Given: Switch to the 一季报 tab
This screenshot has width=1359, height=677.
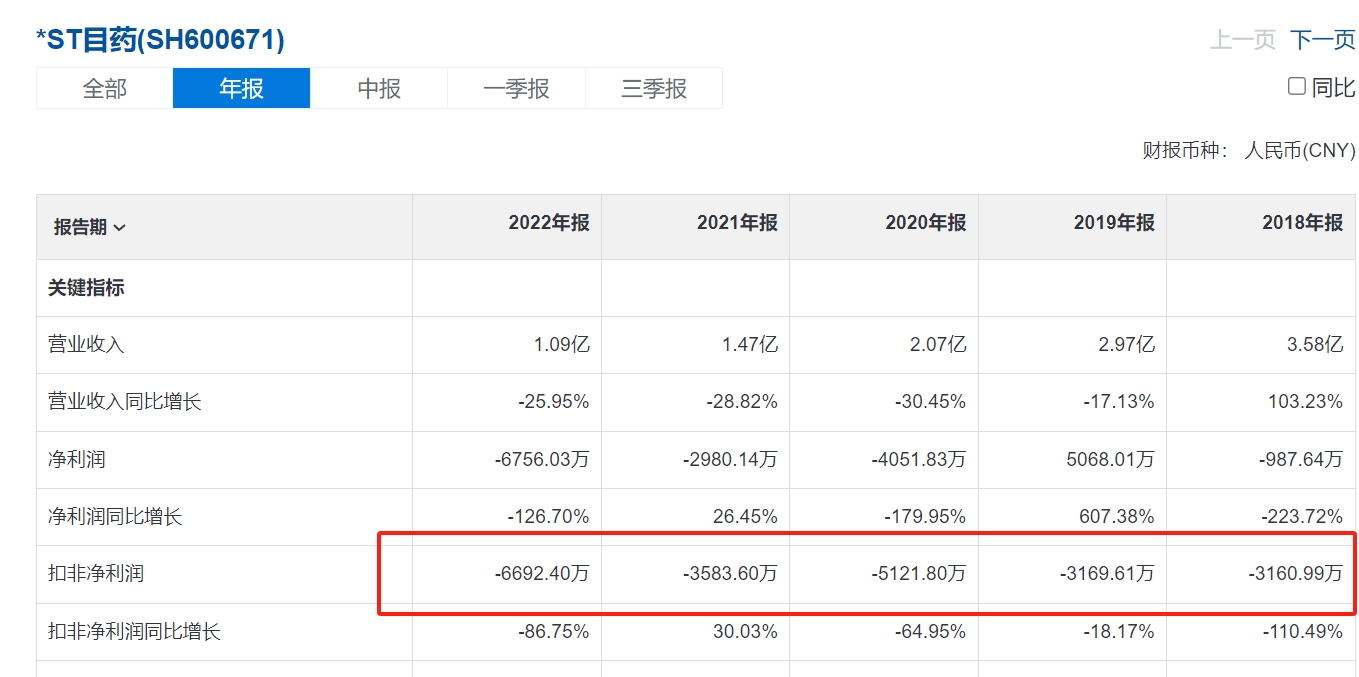Looking at the screenshot, I should pyautogui.click(x=516, y=88).
